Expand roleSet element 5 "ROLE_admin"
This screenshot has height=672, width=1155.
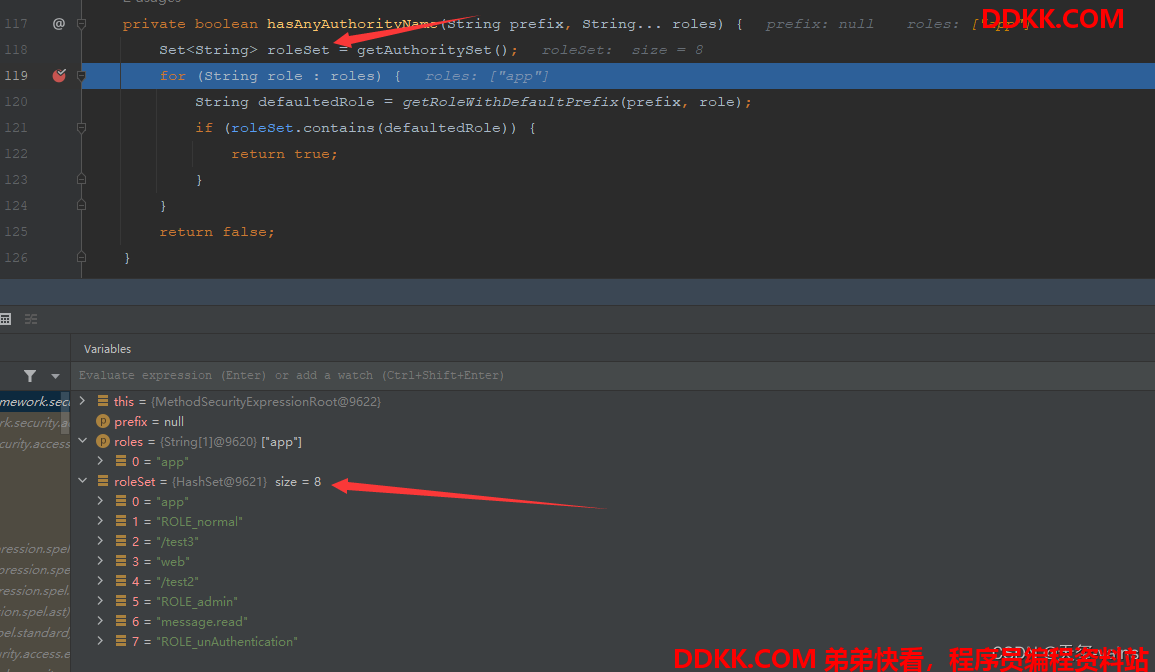point(100,601)
